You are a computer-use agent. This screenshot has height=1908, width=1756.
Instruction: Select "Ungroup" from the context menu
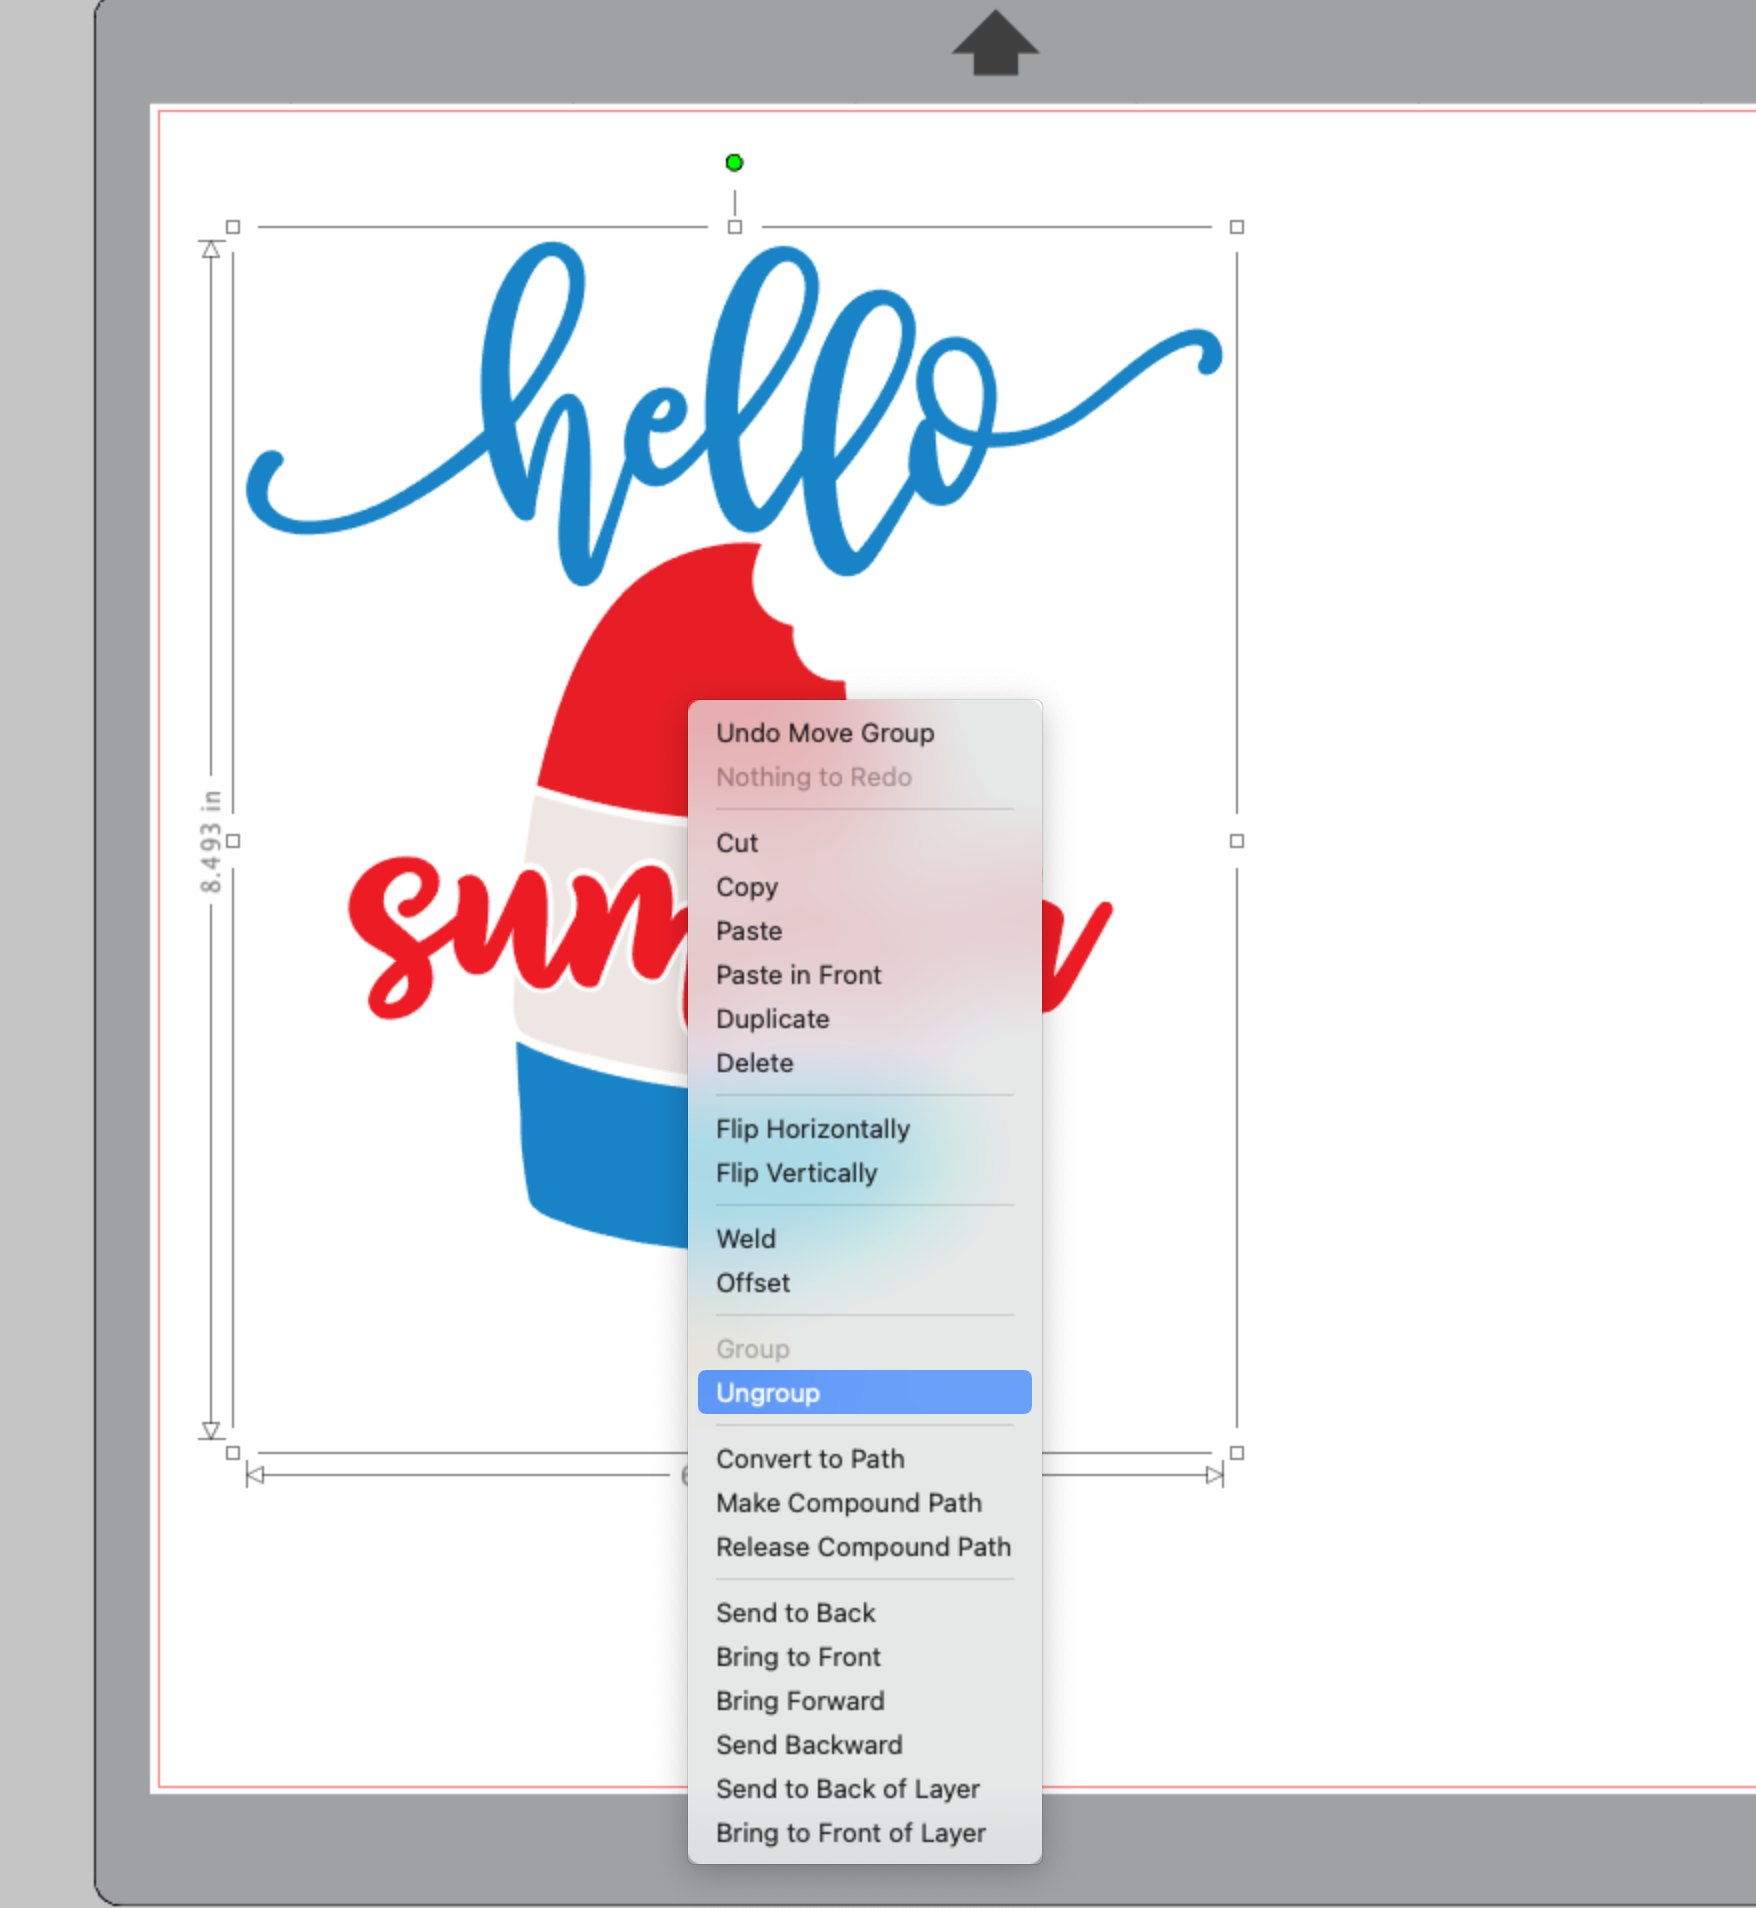pos(767,1392)
